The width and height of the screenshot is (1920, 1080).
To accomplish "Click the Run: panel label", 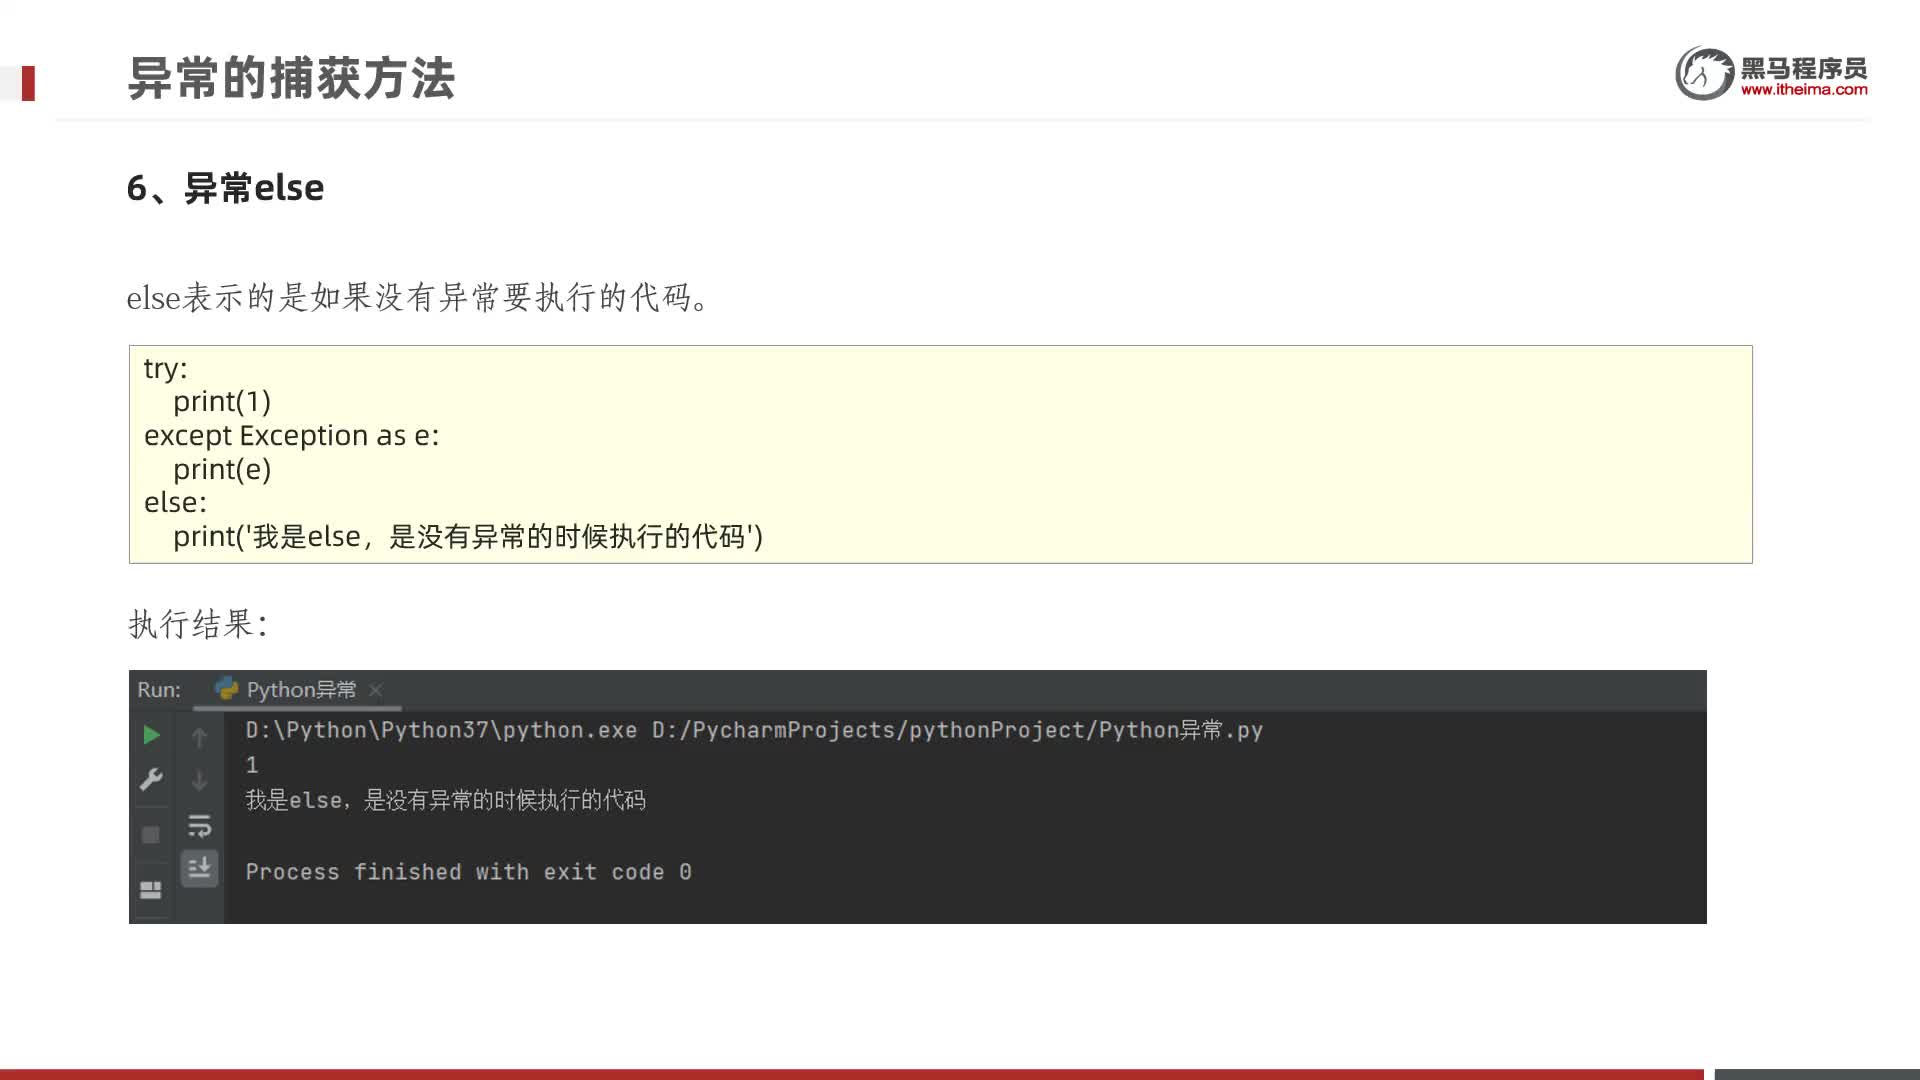I will [x=159, y=690].
